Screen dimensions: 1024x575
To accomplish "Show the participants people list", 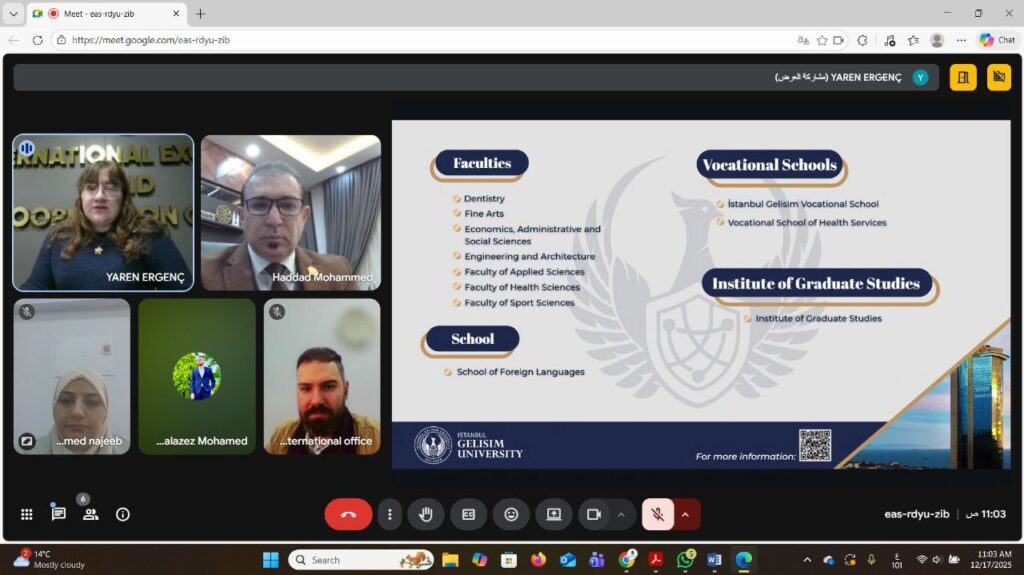I will coord(90,514).
